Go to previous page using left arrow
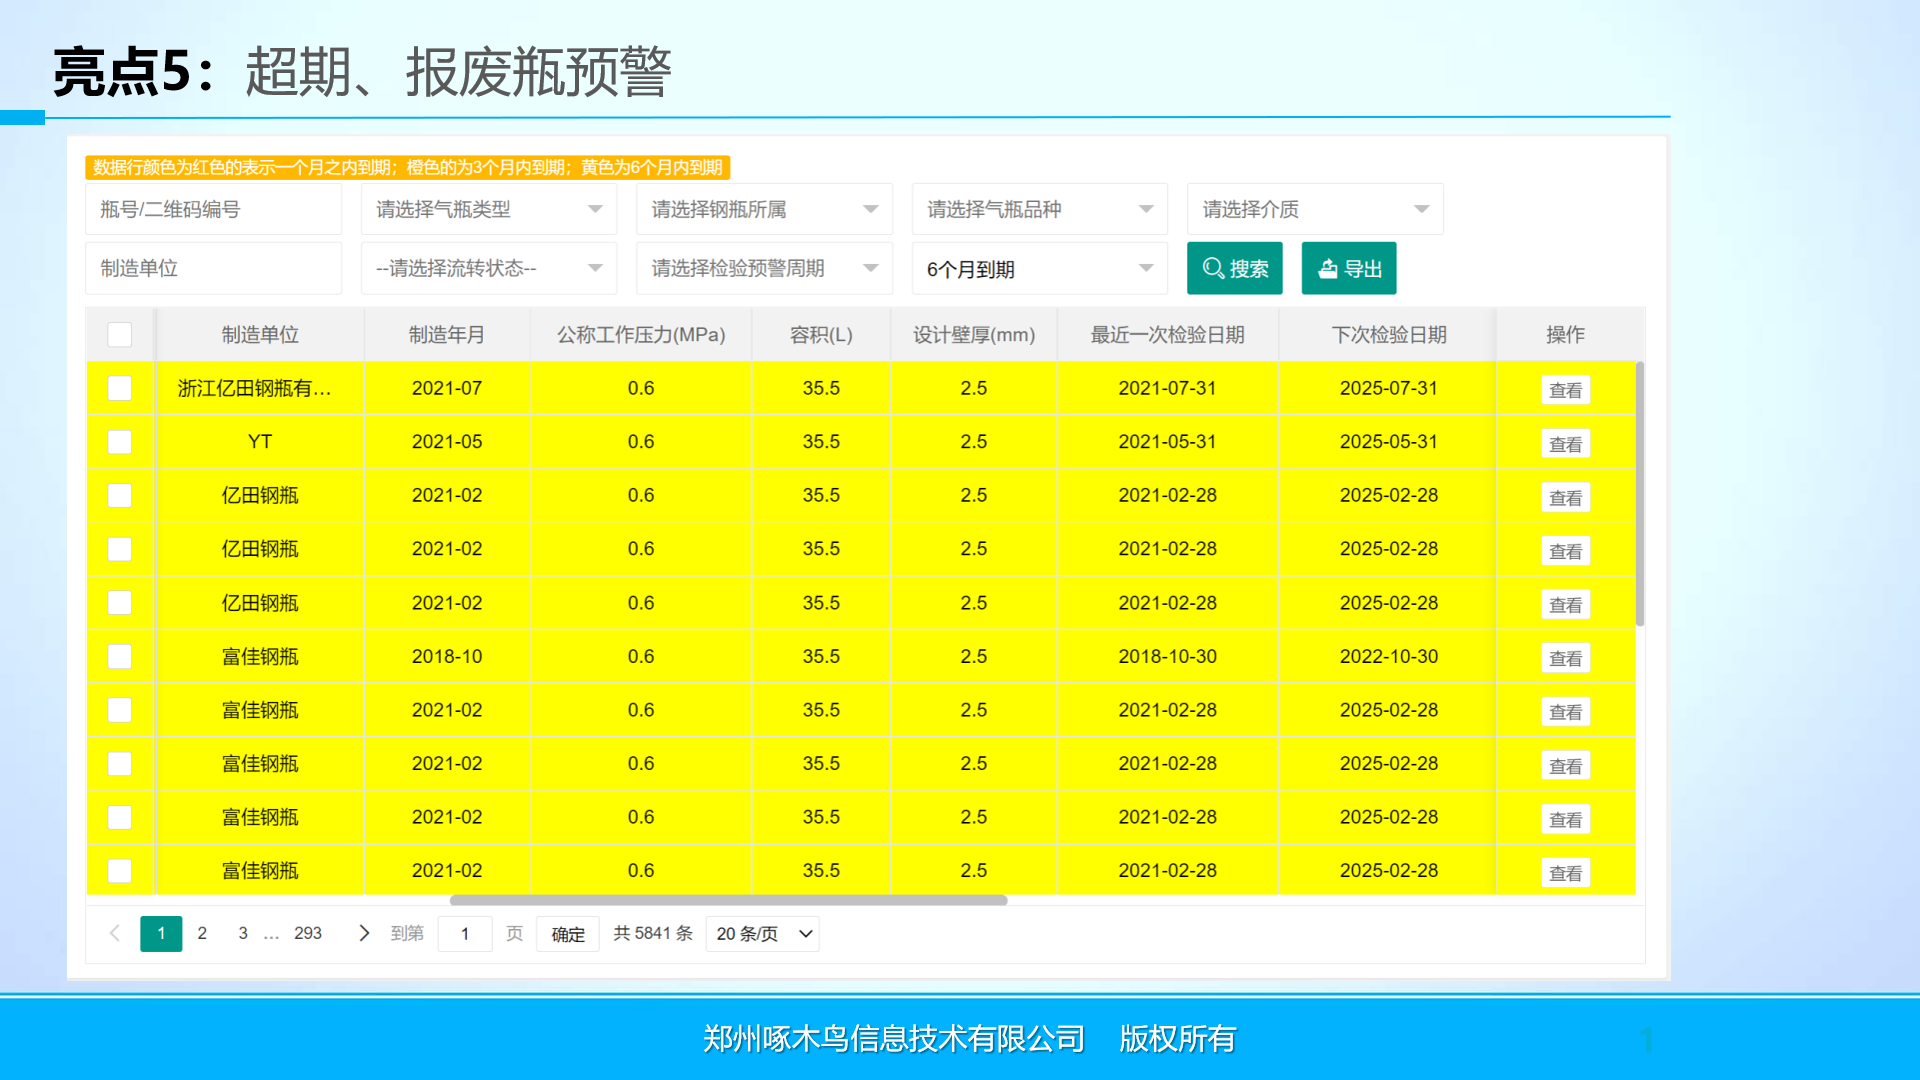 click(x=115, y=933)
